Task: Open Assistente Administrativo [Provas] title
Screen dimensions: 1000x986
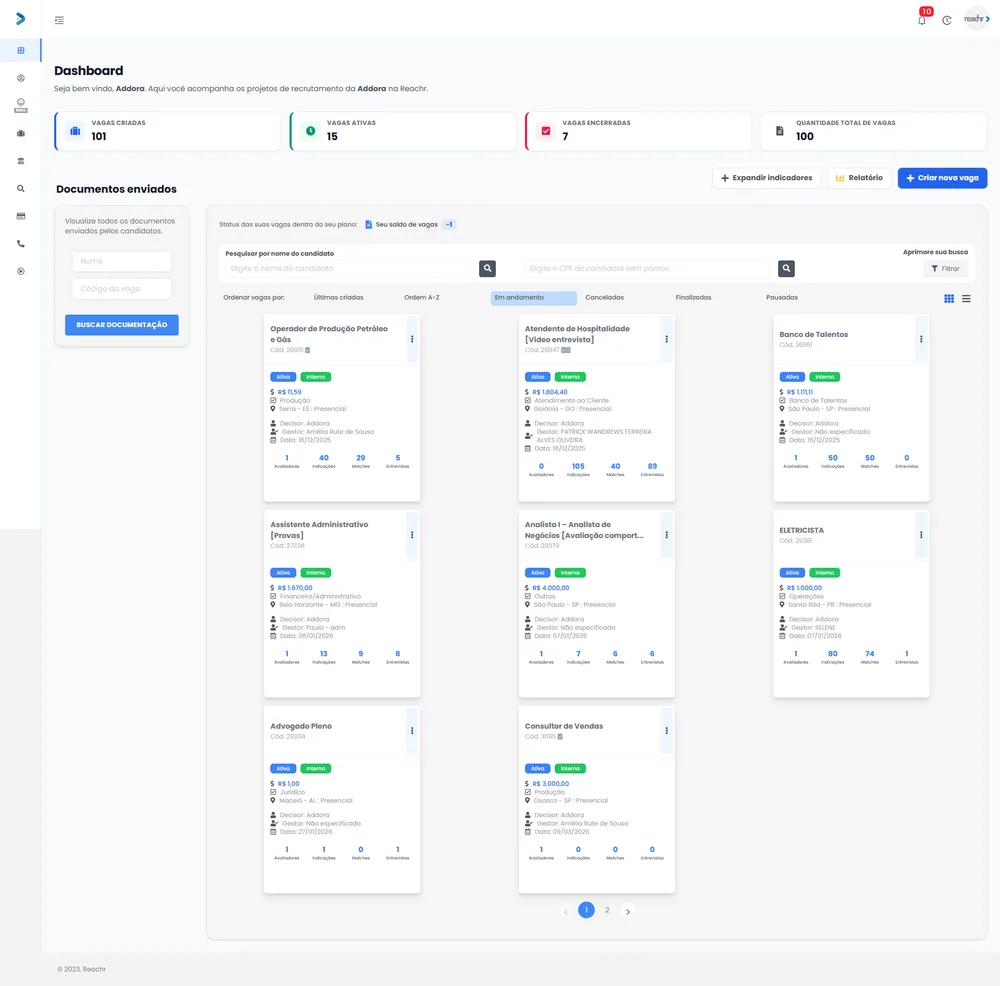Action: [320, 530]
